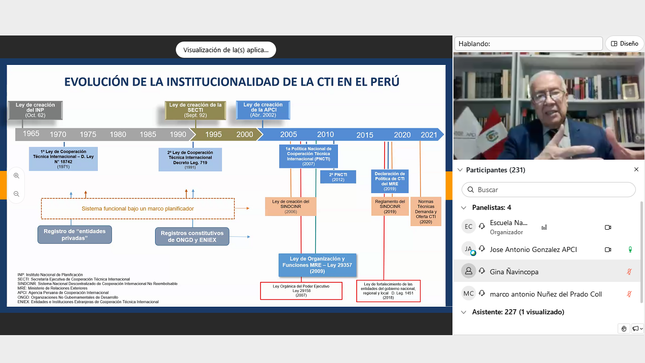The height and width of the screenshot is (363, 645).
Task: Click the participants list scrollbar
Action: (x=641, y=252)
